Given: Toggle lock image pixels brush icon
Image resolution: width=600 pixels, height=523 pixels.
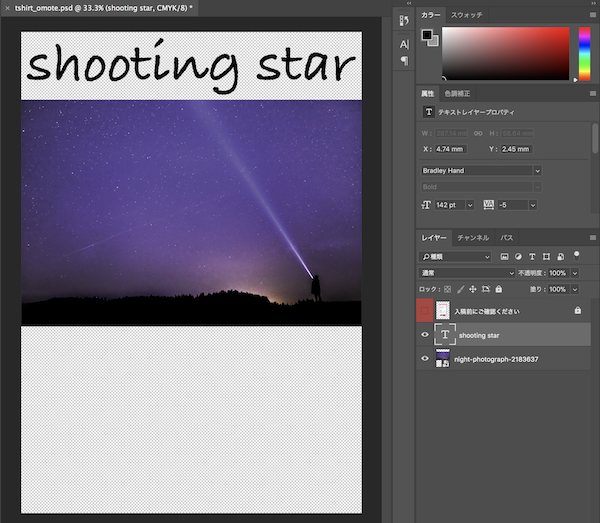Looking at the screenshot, I should 461,289.
